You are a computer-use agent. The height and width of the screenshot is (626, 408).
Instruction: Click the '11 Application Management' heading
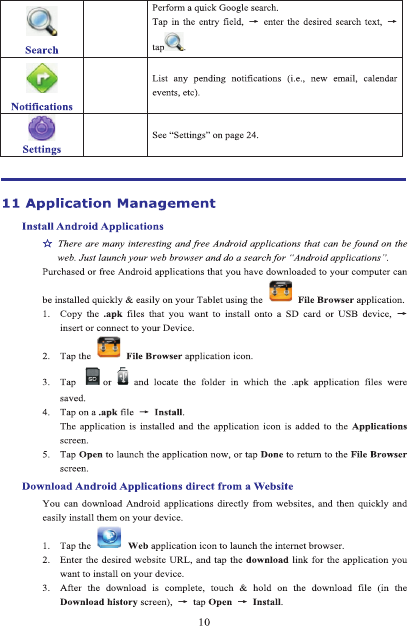pyautogui.click(x=109, y=203)
